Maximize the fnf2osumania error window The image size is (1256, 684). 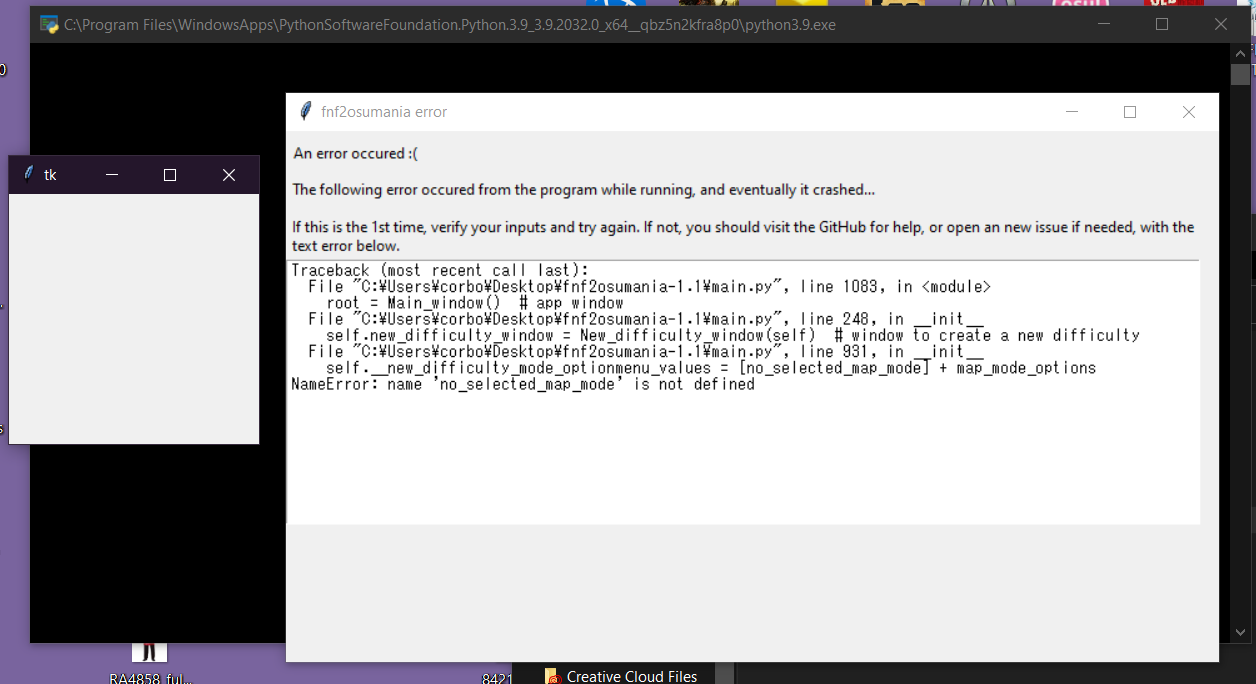coord(1130,111)
